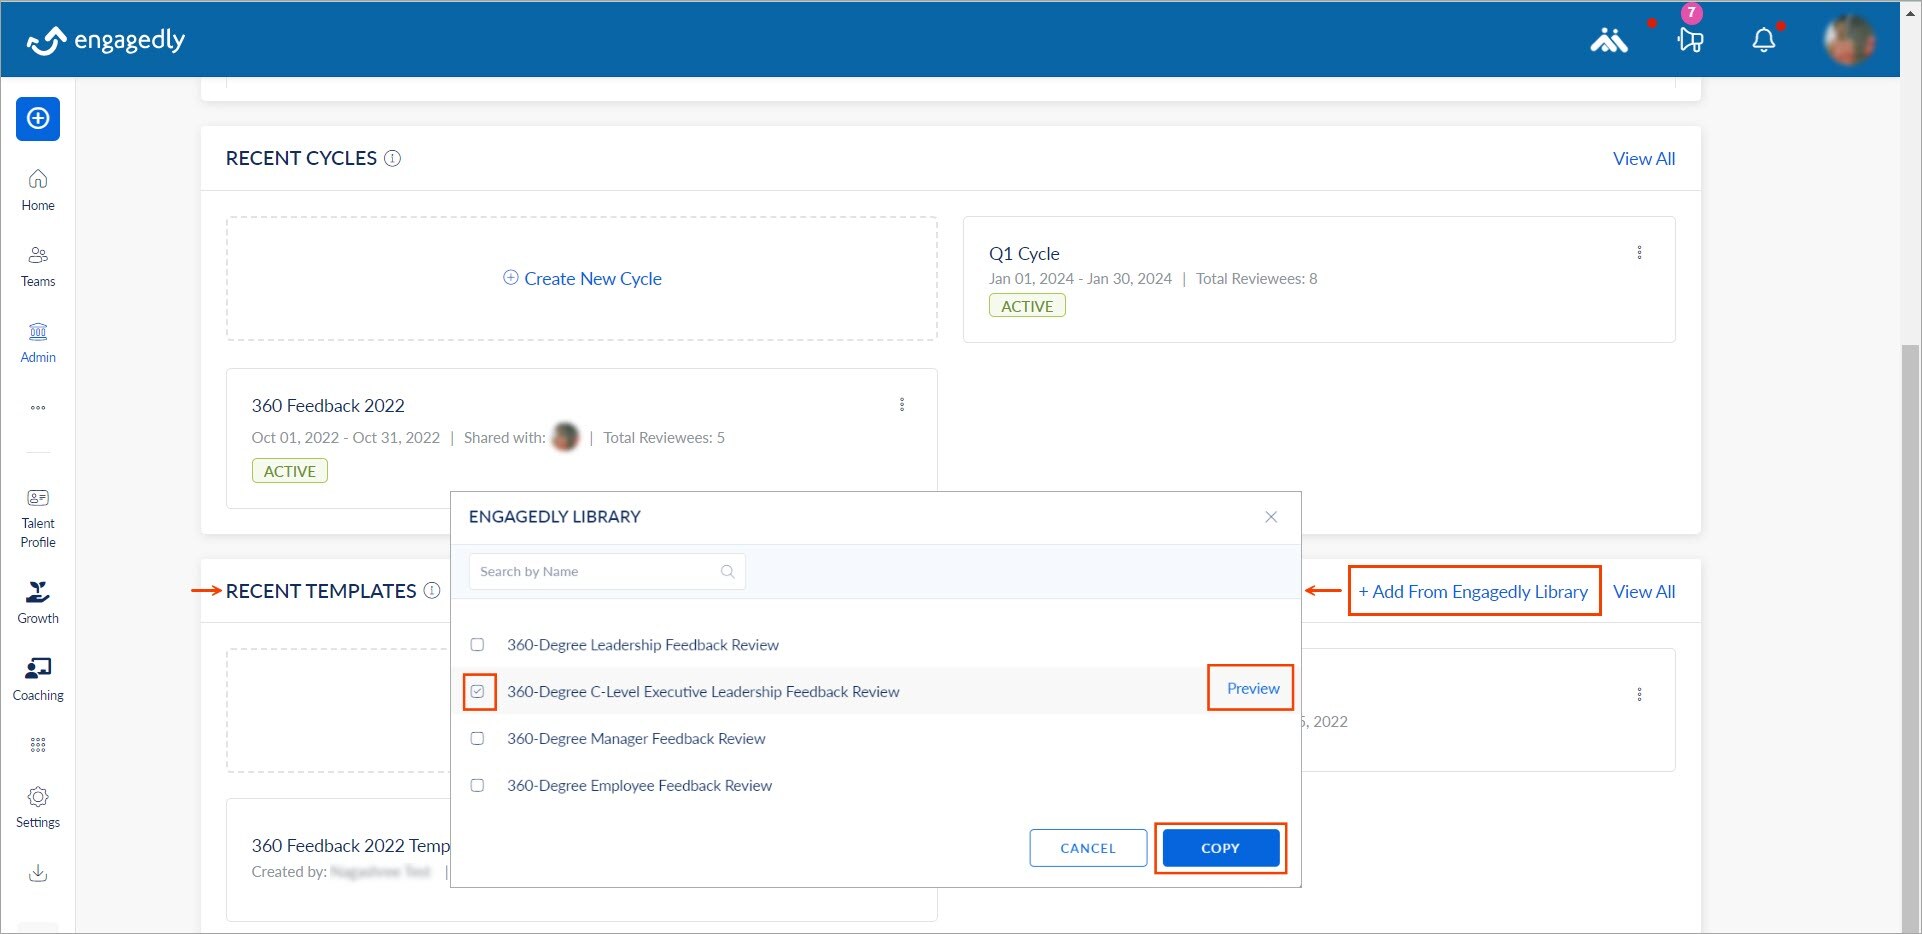Open the 360 Feedback 2022 cycle

(581, 438)
